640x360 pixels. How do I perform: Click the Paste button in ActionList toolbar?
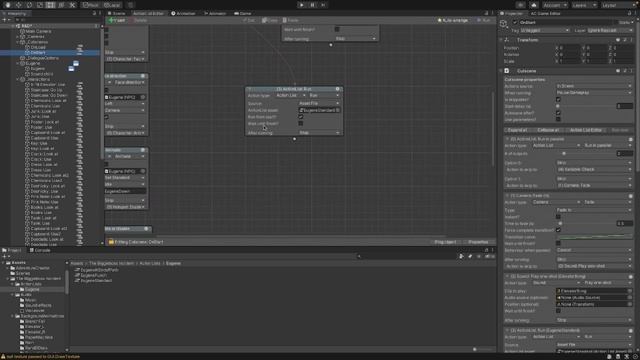tap(291, 20)
